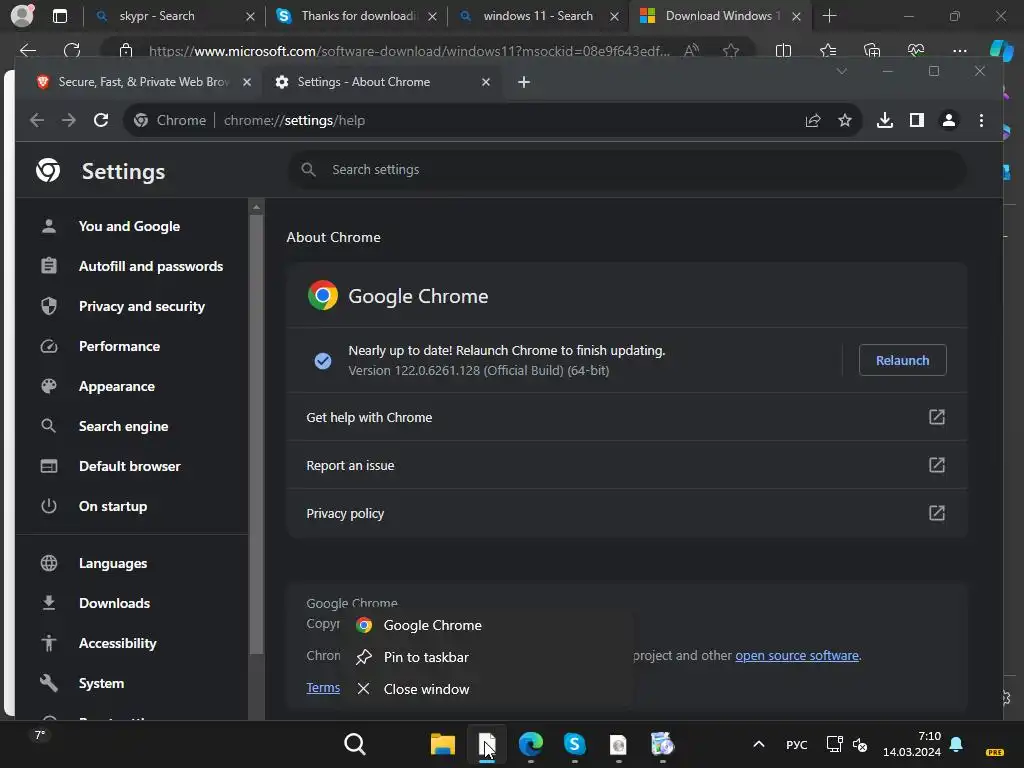Open Chrome downloads icon
Screen dimensions: 1024x768
(x=884, y=120)
